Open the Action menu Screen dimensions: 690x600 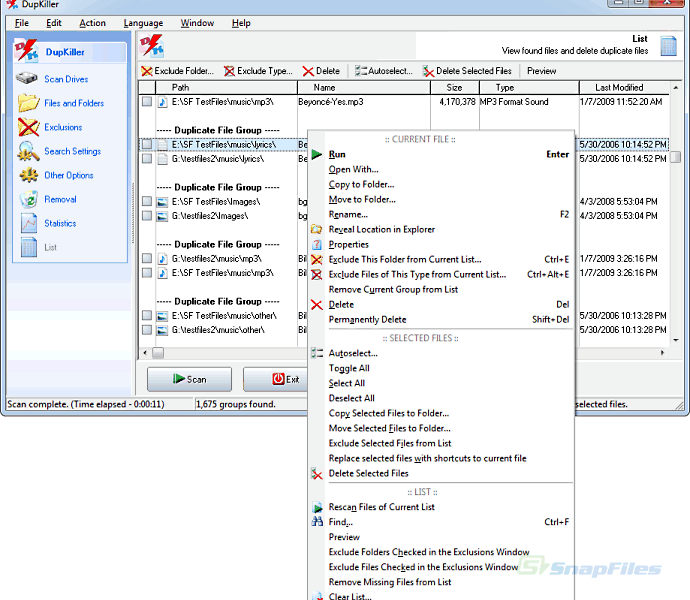coord(92,23)
